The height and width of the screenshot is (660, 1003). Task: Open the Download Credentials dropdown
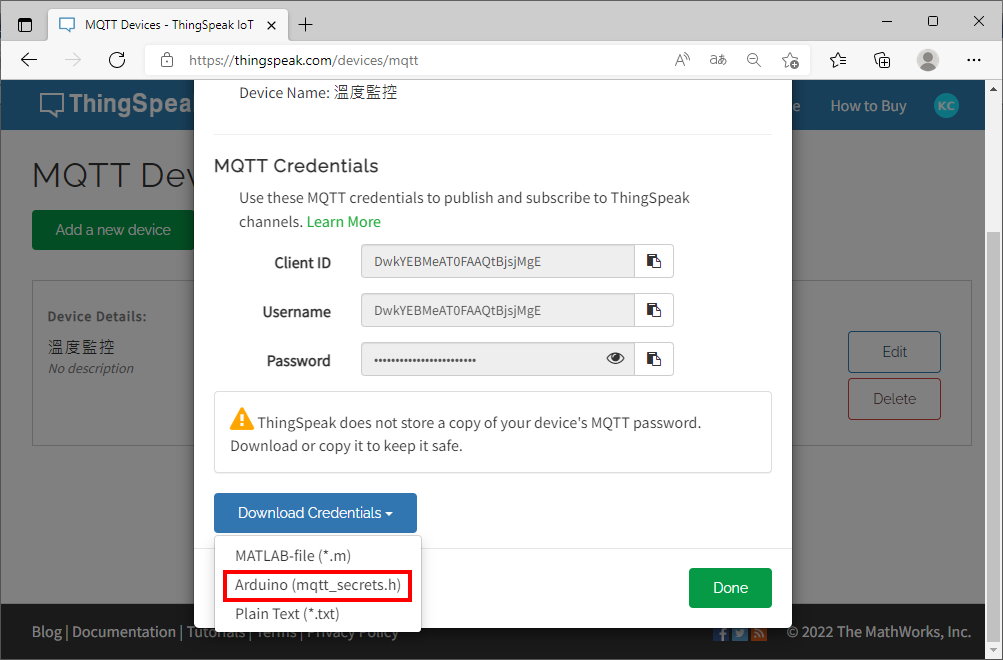(x=315, y=513)
